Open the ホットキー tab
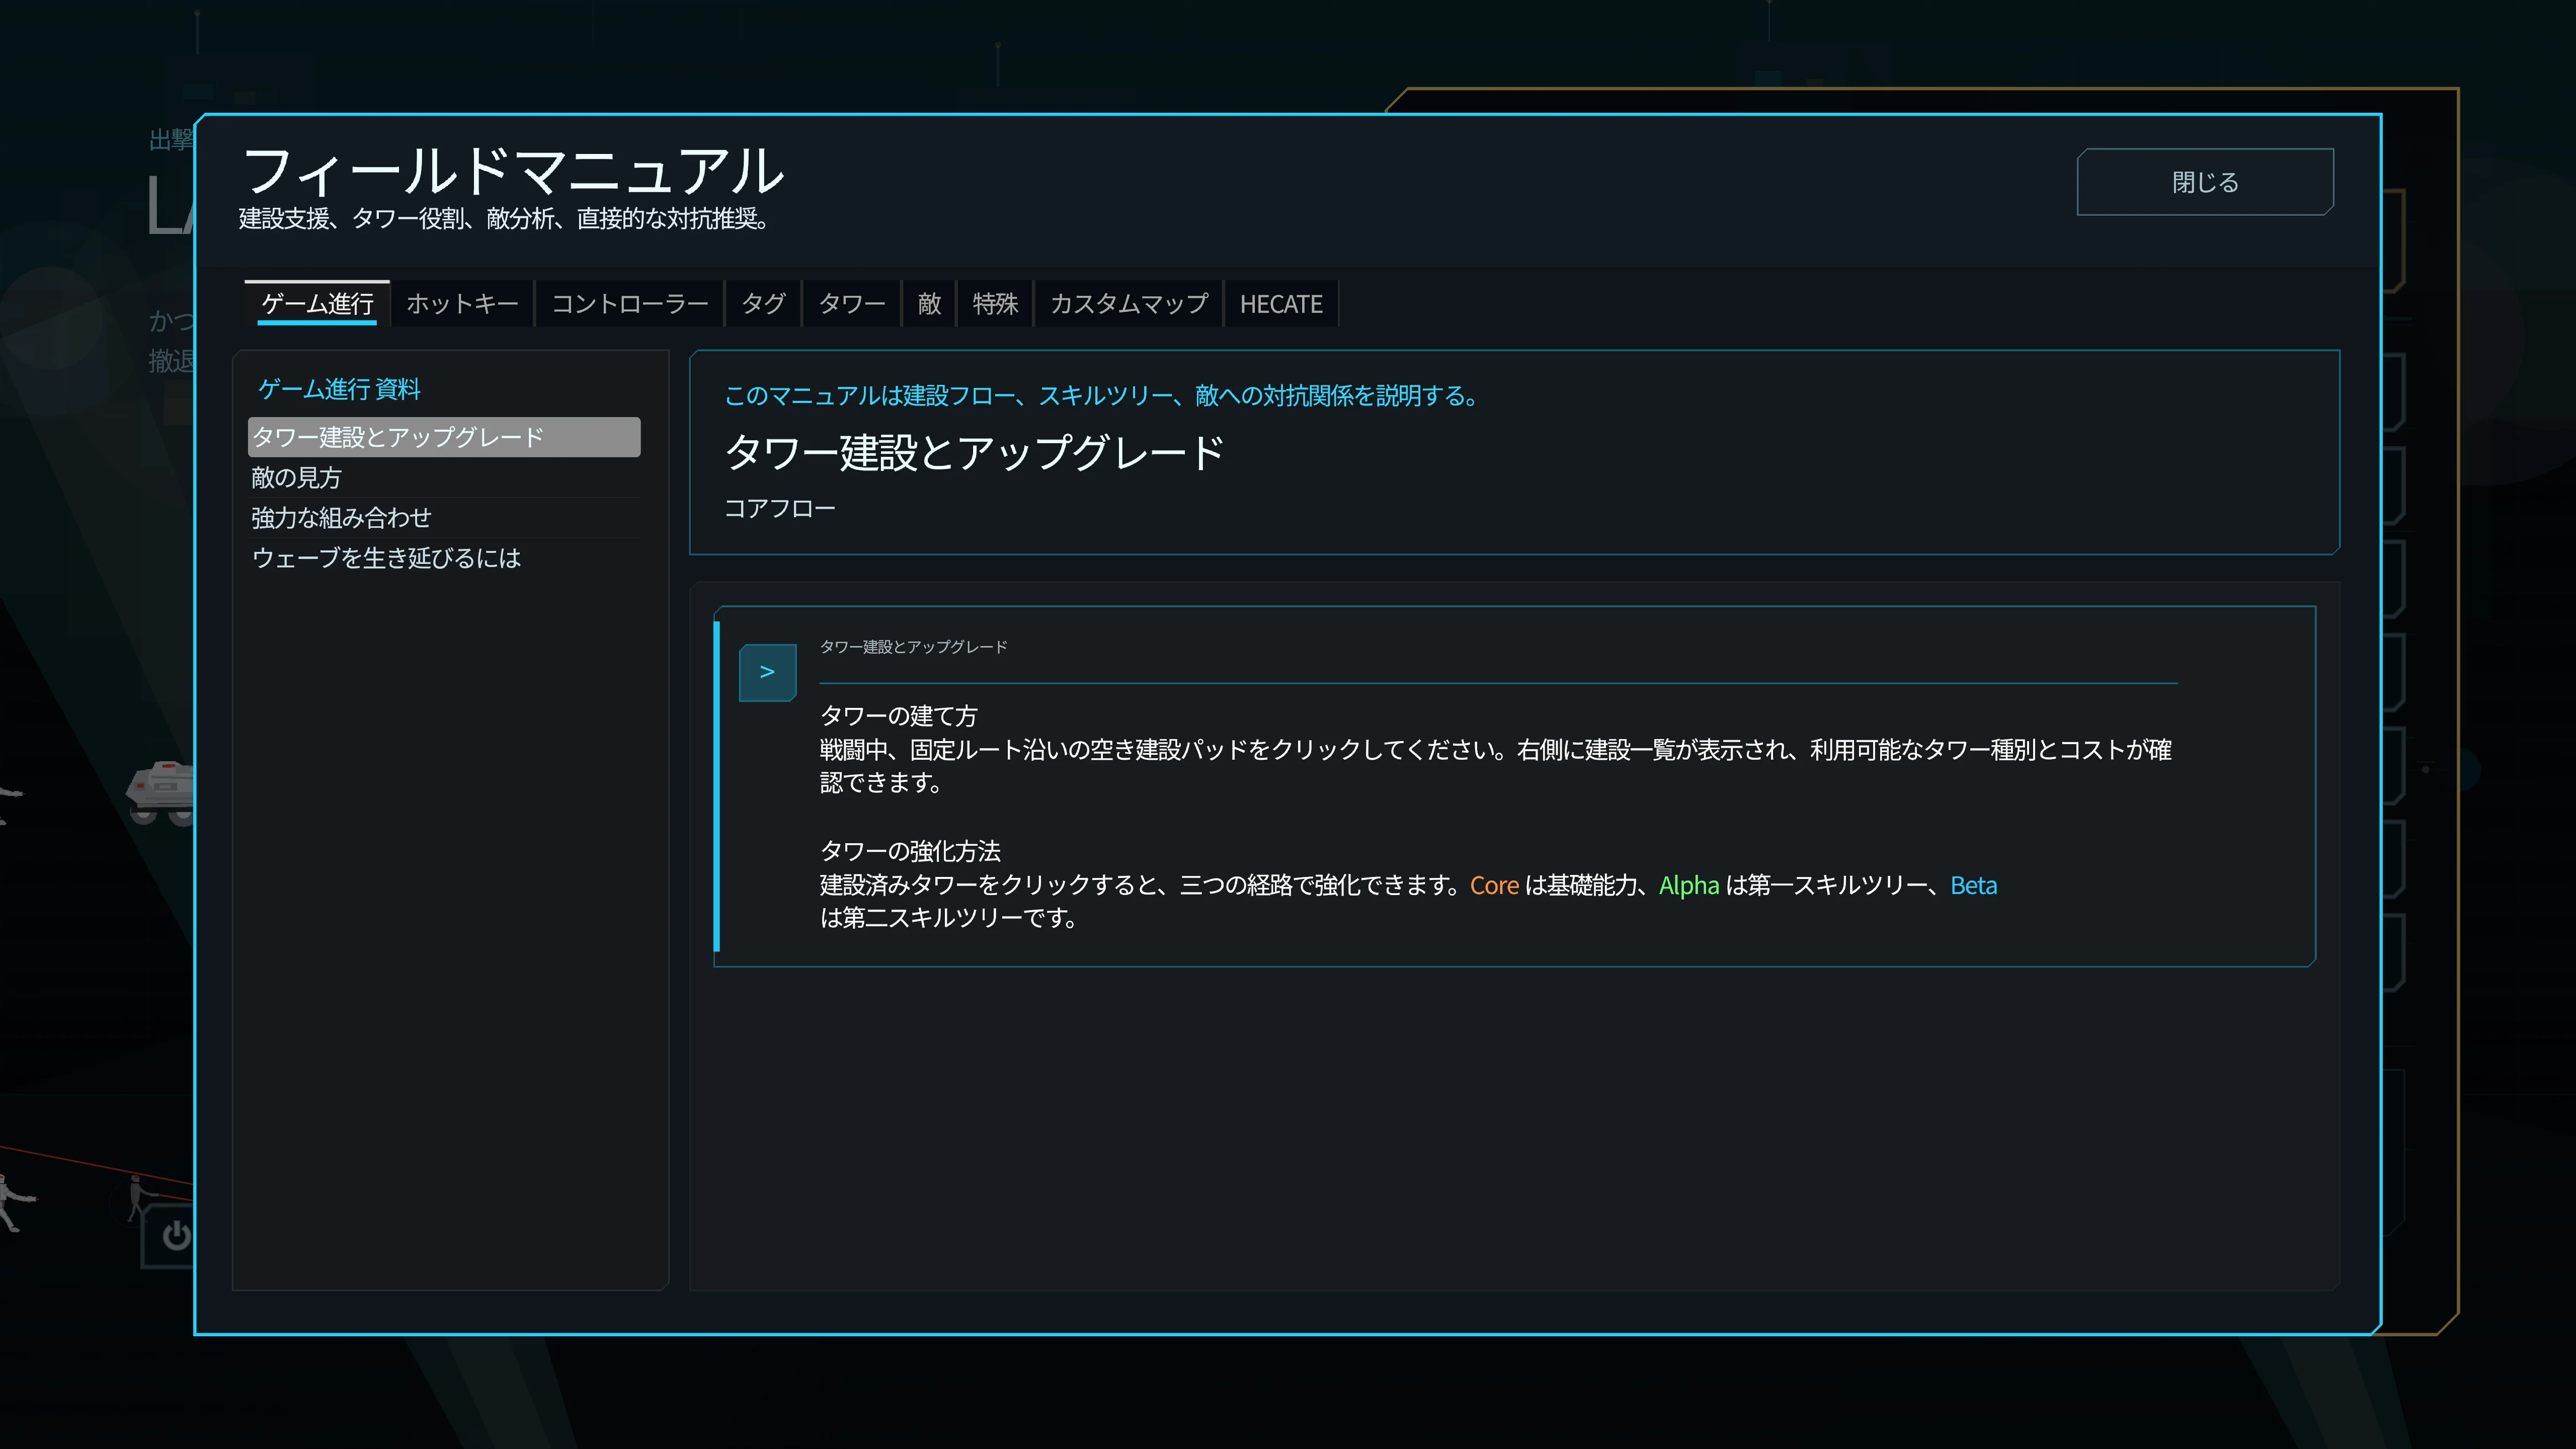 point(462,304)
